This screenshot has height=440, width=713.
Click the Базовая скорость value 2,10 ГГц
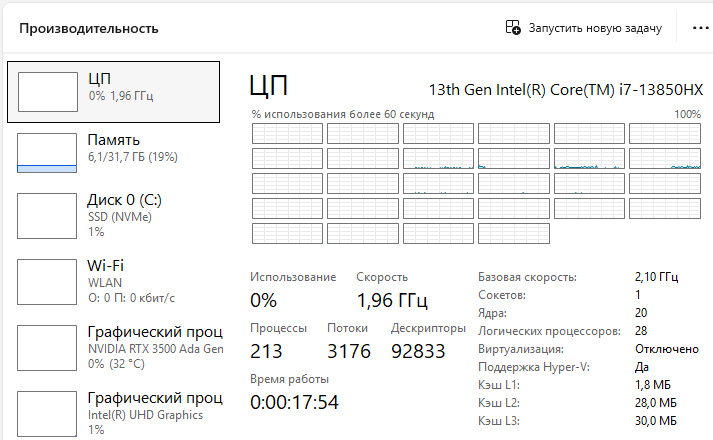pos(656,276)
